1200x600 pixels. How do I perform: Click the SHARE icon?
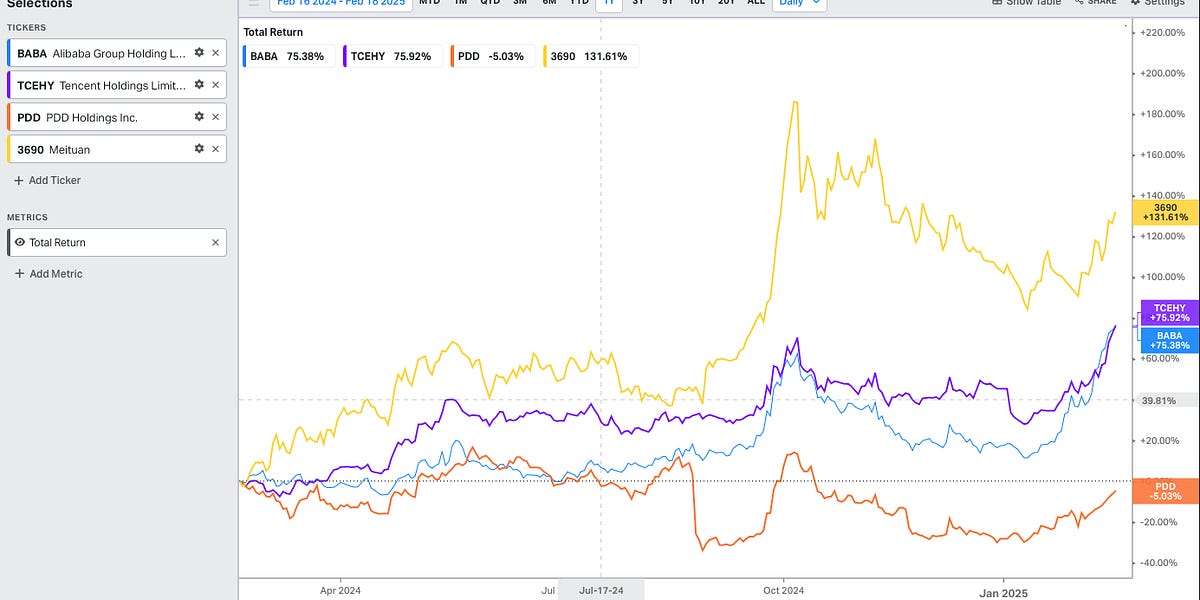click(1081, 3)
